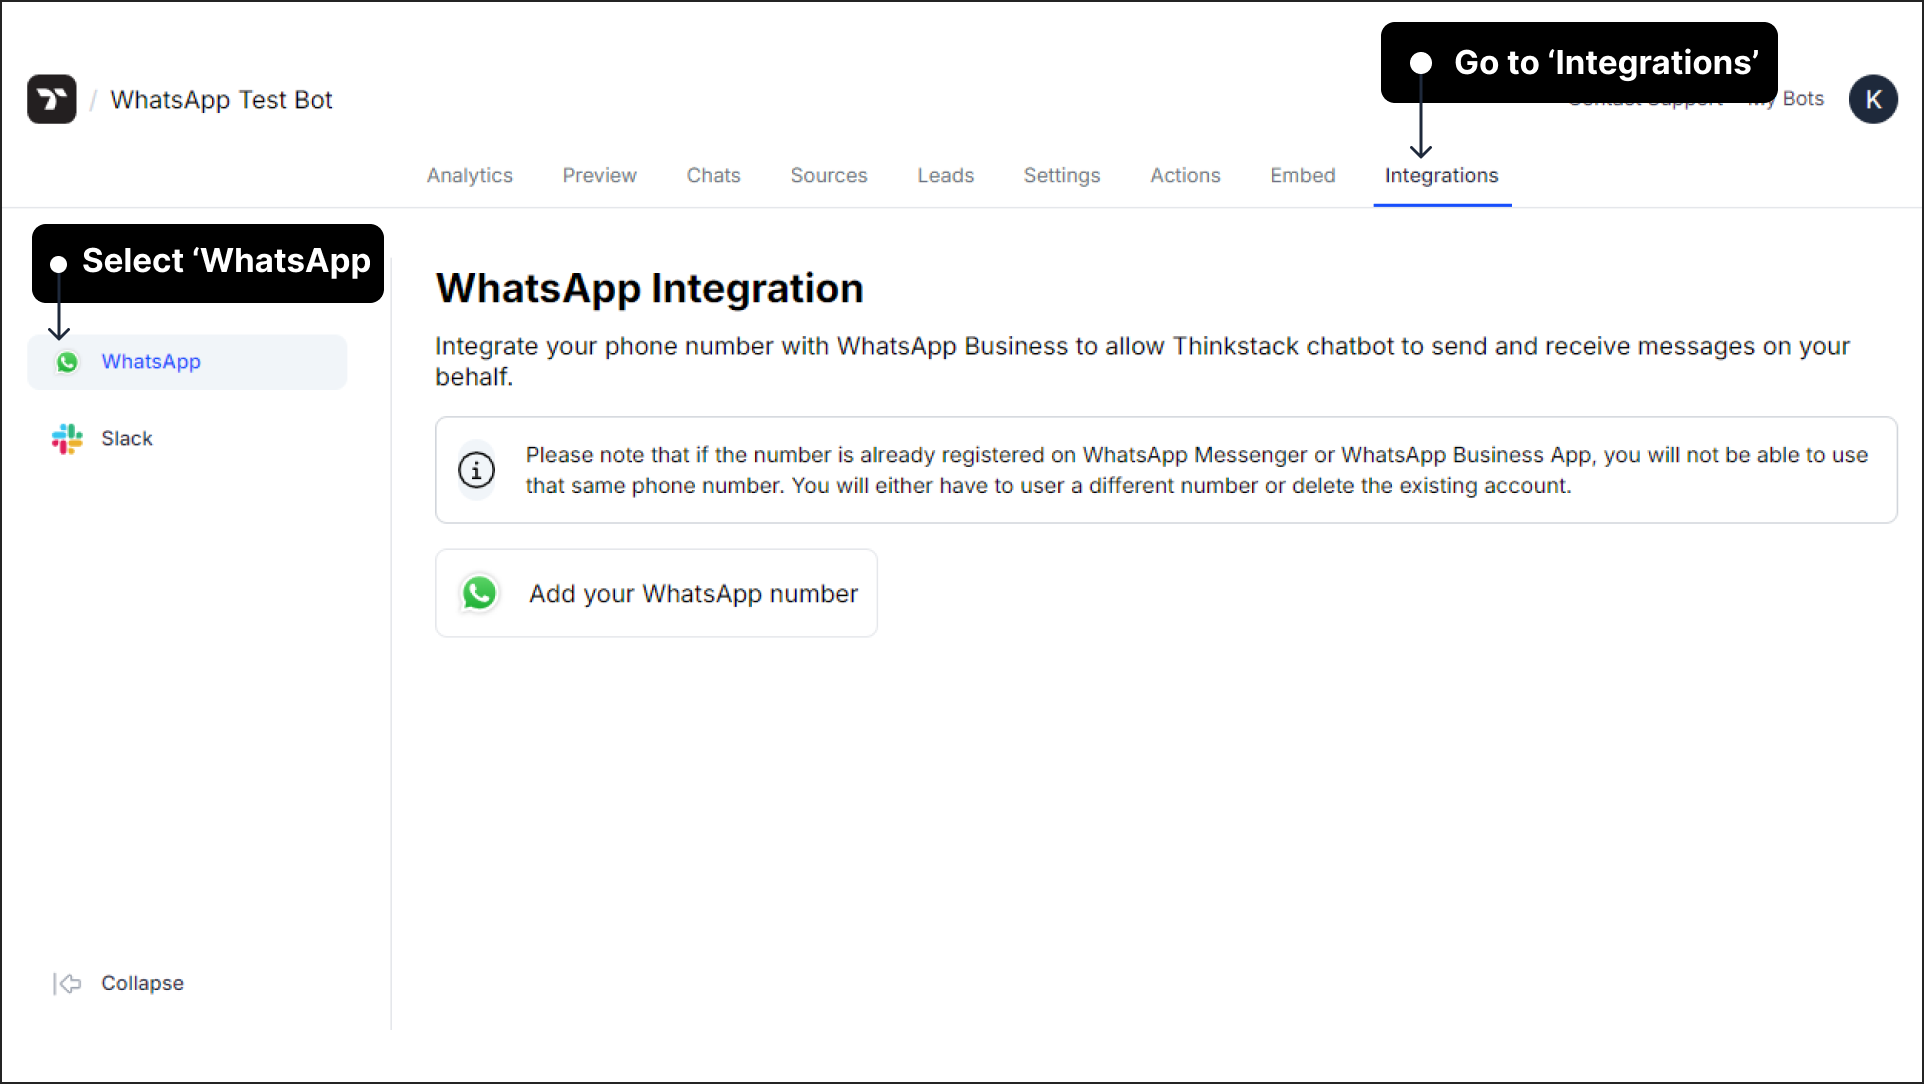
Task: Navigate to the Sources tab
Action: 829,174
